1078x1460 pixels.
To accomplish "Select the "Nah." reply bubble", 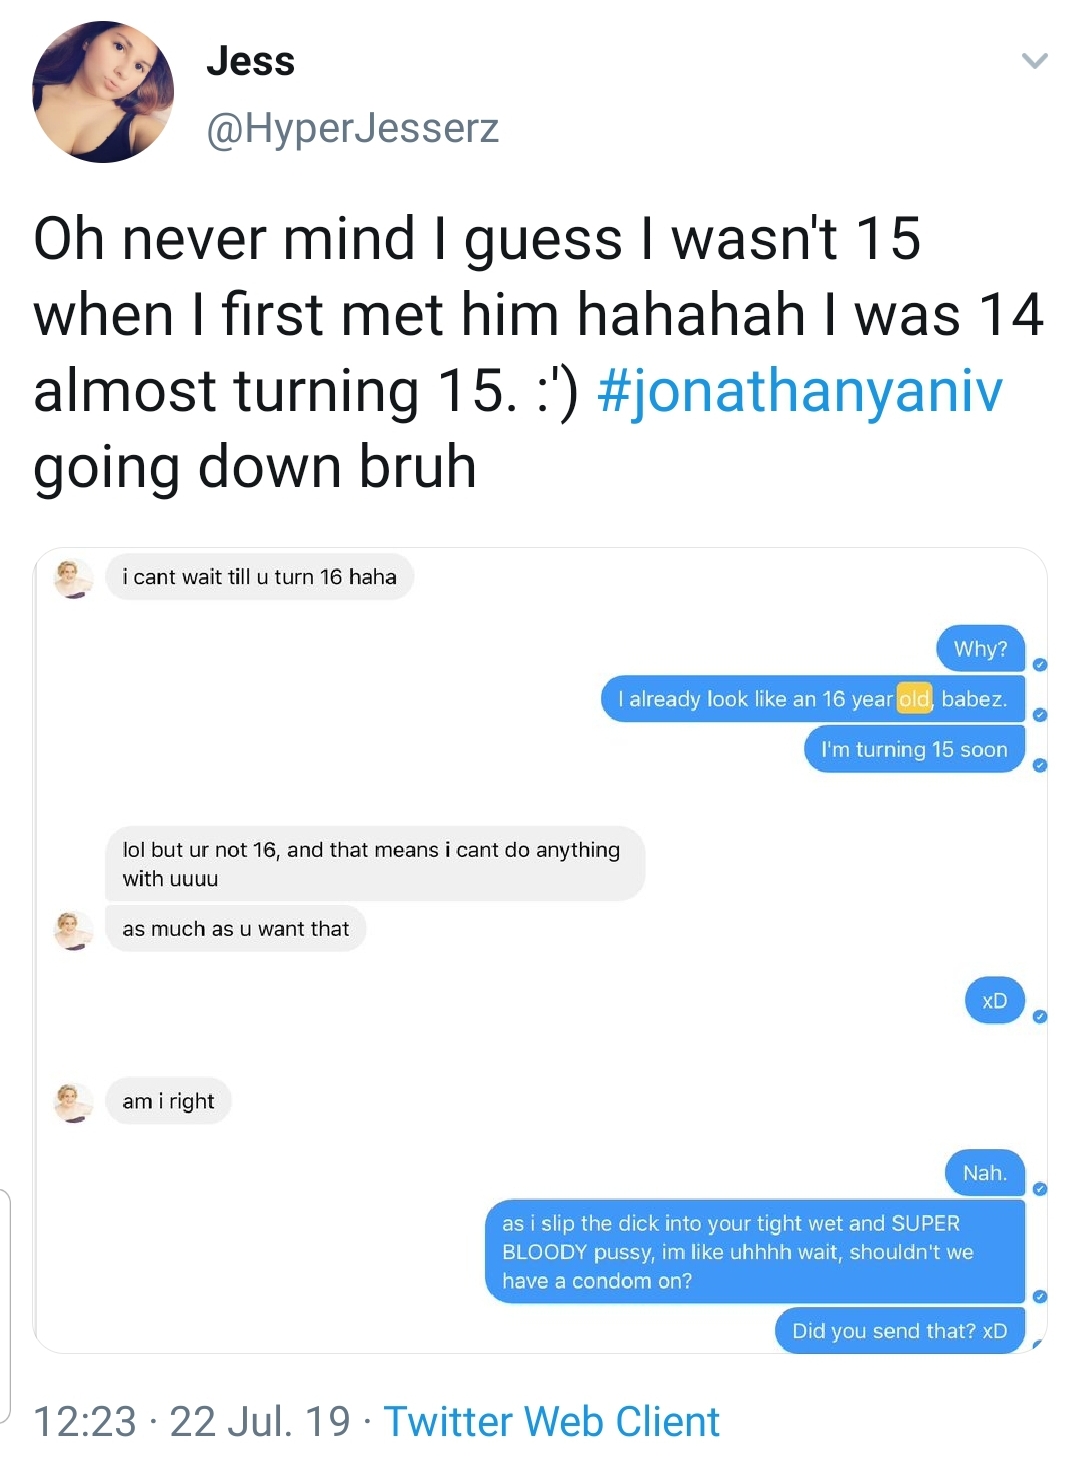I will pyautogui.click(x=985, y=1173).
